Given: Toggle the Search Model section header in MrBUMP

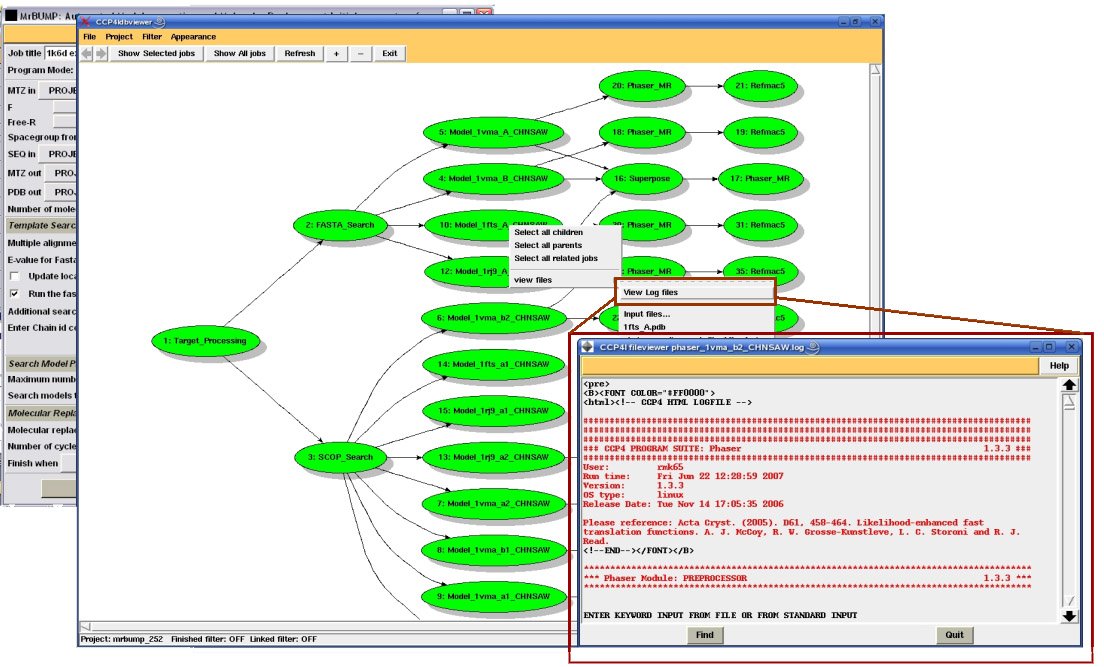Looking at the screenshot, I should pyautogui.click(x=41, y=363).
